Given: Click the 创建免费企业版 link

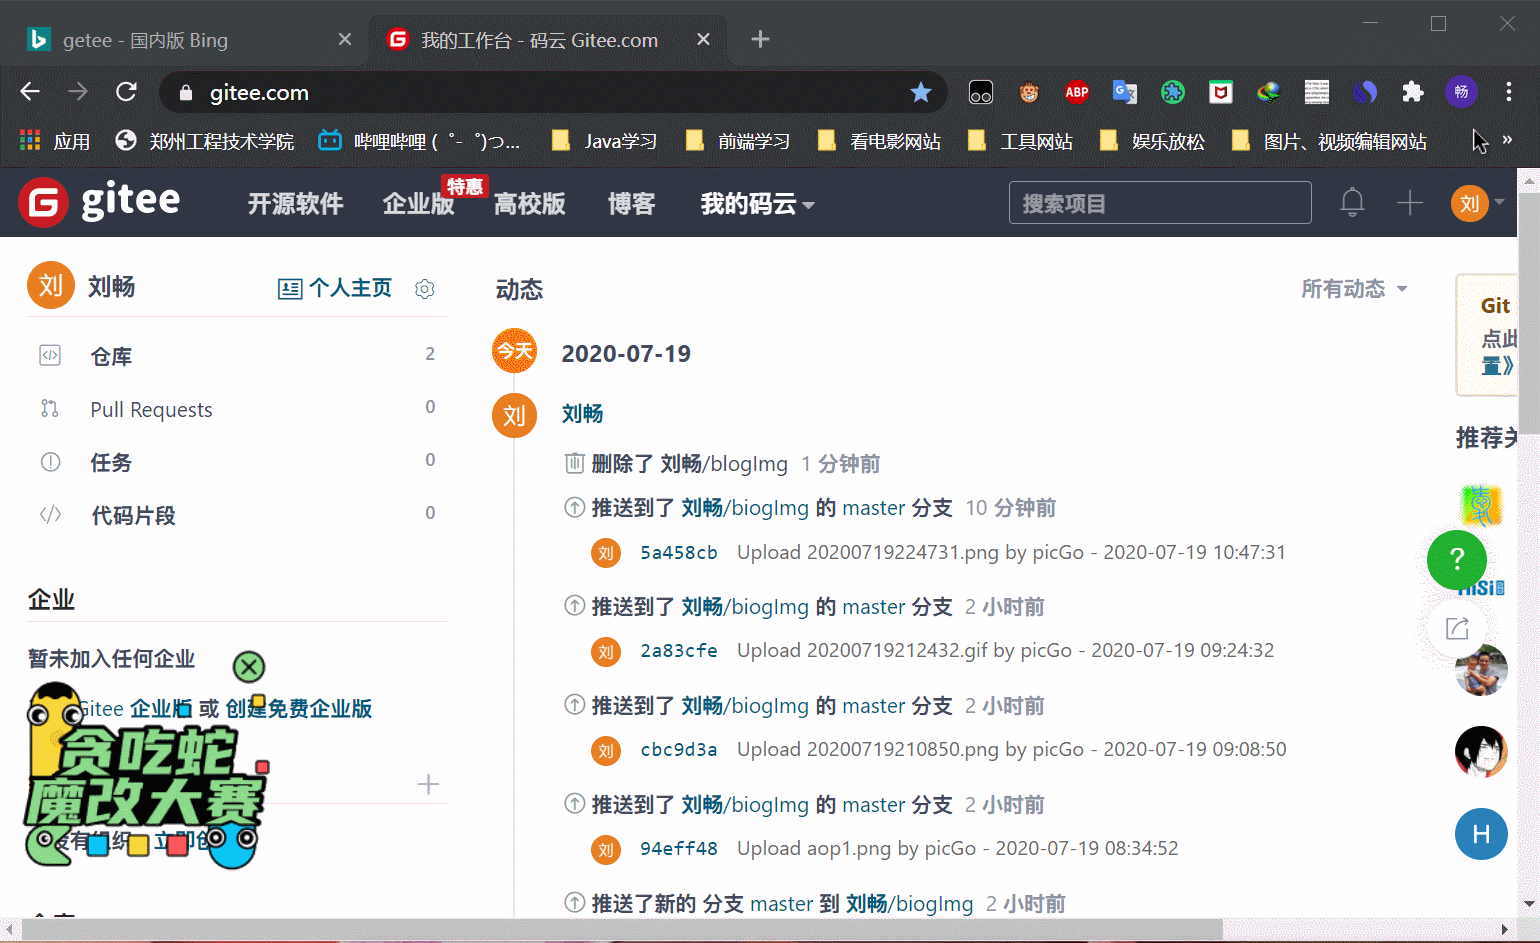Looking at the screenshot, I should [299, 709].
